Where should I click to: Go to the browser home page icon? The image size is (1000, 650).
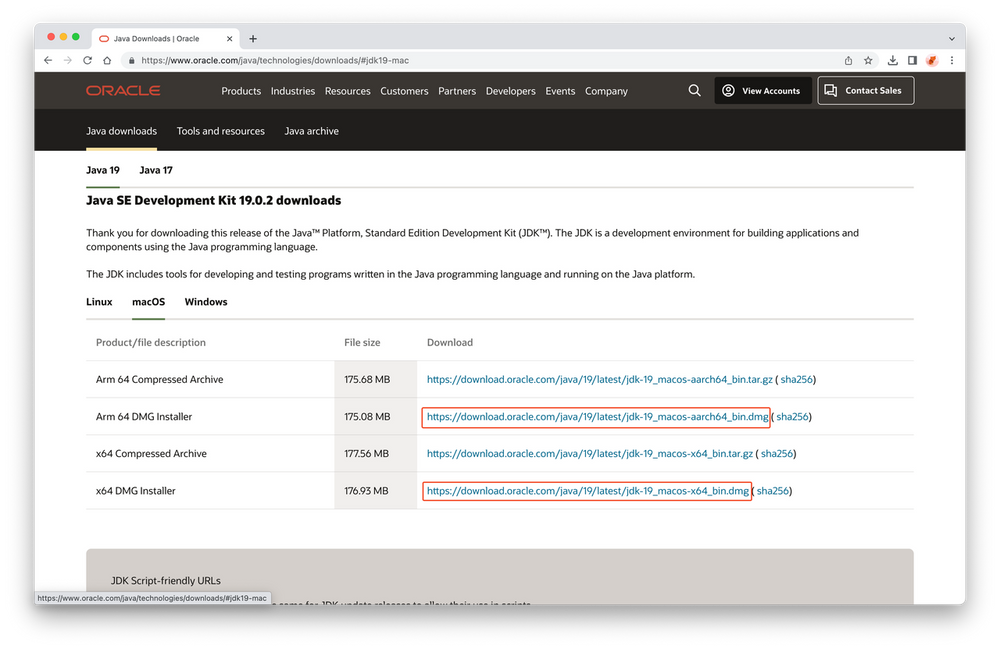[107, 60]
